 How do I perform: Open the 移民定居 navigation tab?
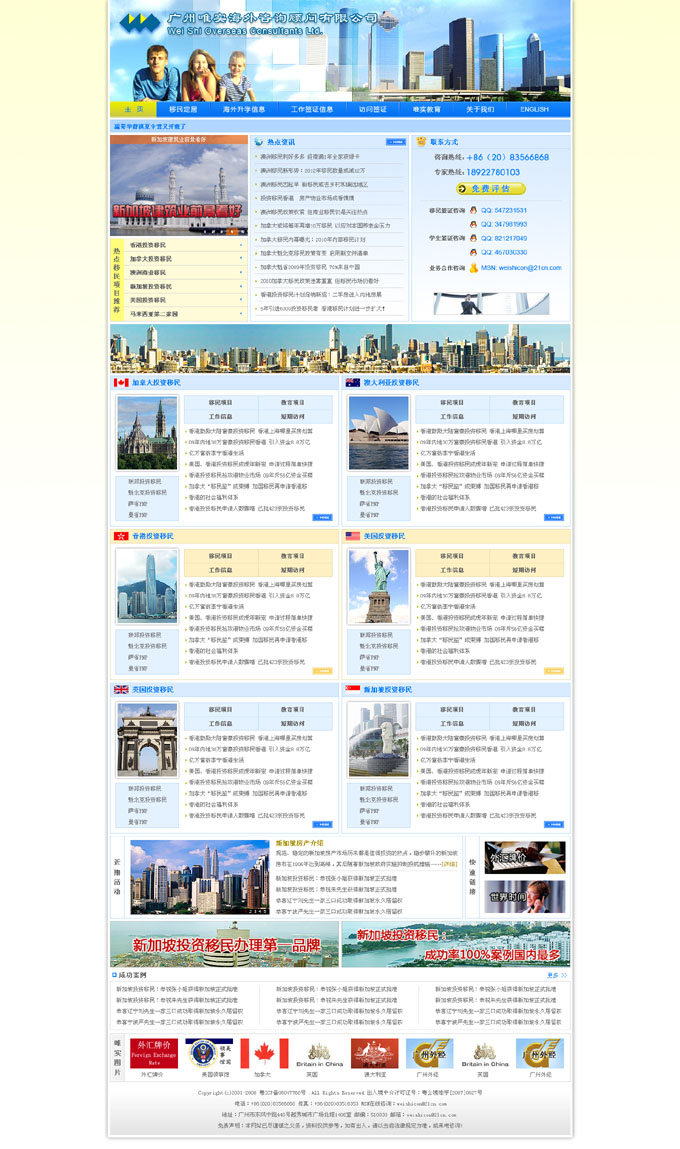tap(183, 109)
